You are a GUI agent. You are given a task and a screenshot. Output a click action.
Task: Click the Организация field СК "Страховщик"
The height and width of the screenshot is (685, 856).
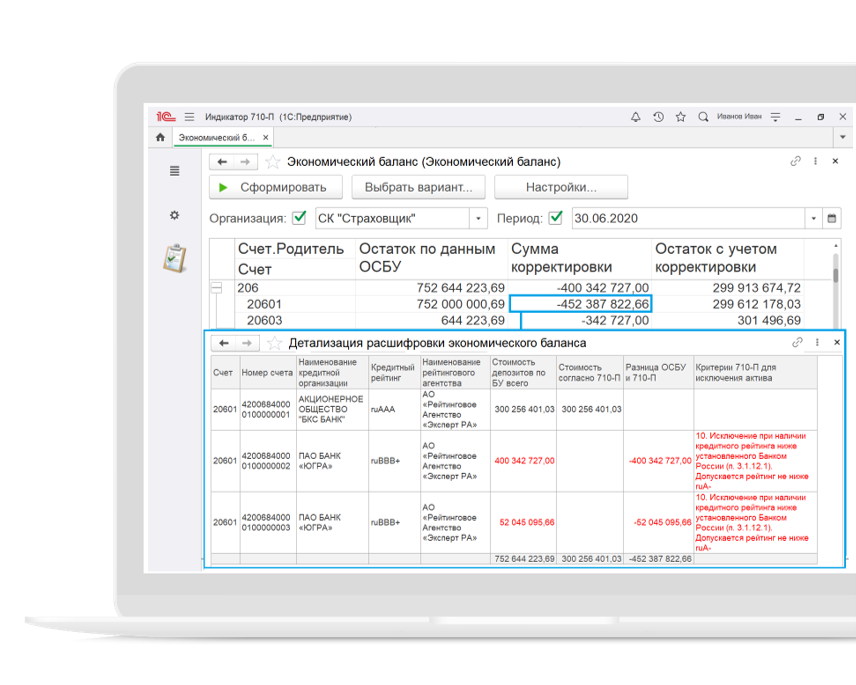(392, 218)
